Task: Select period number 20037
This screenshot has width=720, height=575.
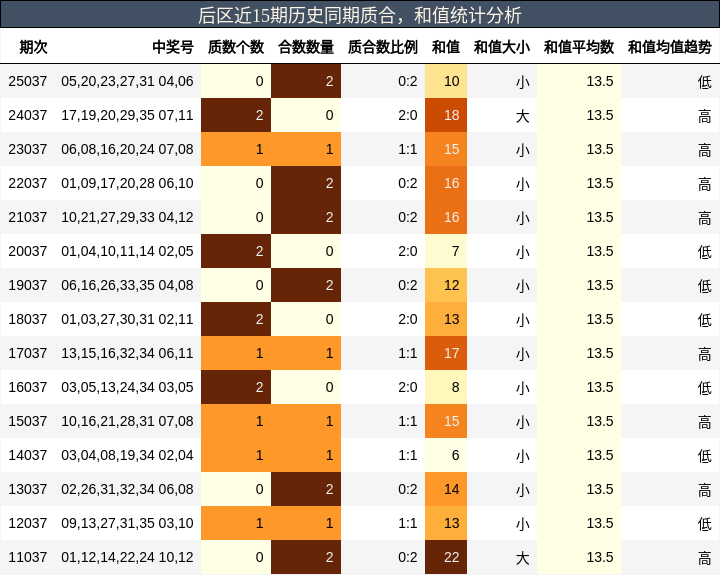Action: 28,251
